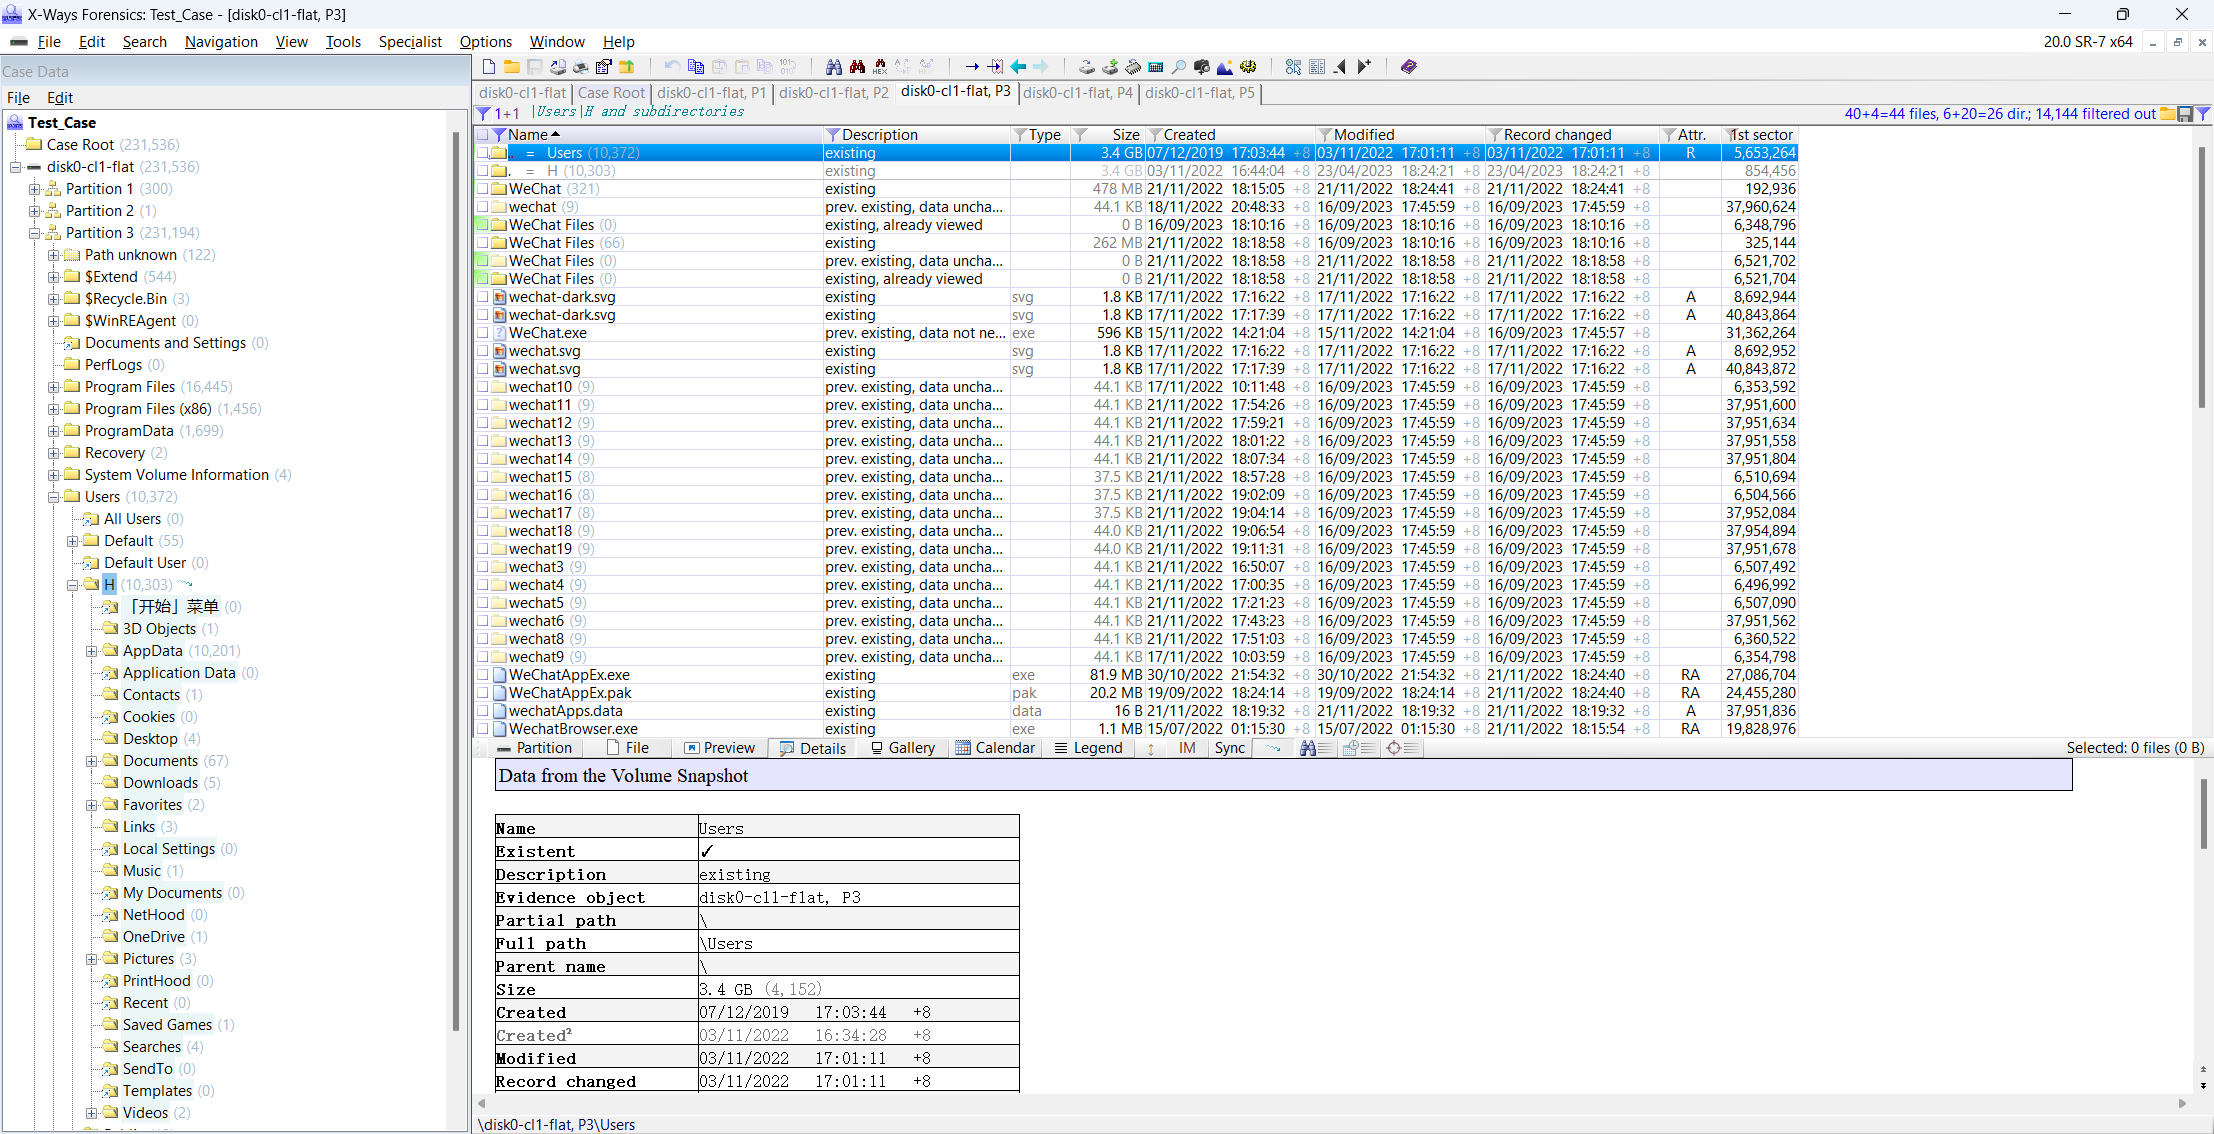The height and width of the screenshot is (1134, 2214).
Task: Click the crosshair position list icon
Action: [x=1402, y=748]
